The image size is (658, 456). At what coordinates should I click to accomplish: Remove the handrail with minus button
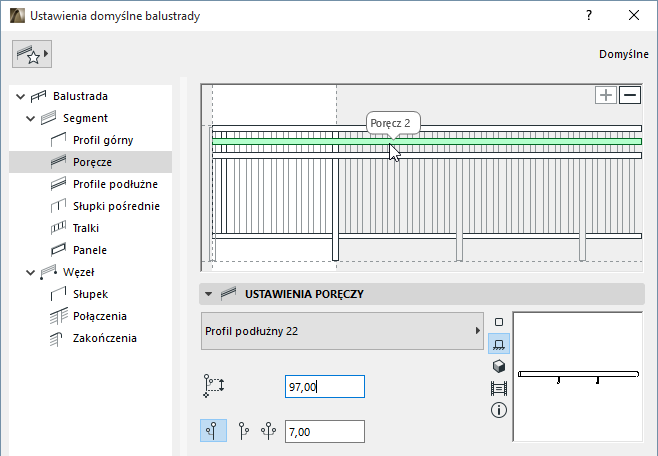pyautogui.click(x=630, y=95)
